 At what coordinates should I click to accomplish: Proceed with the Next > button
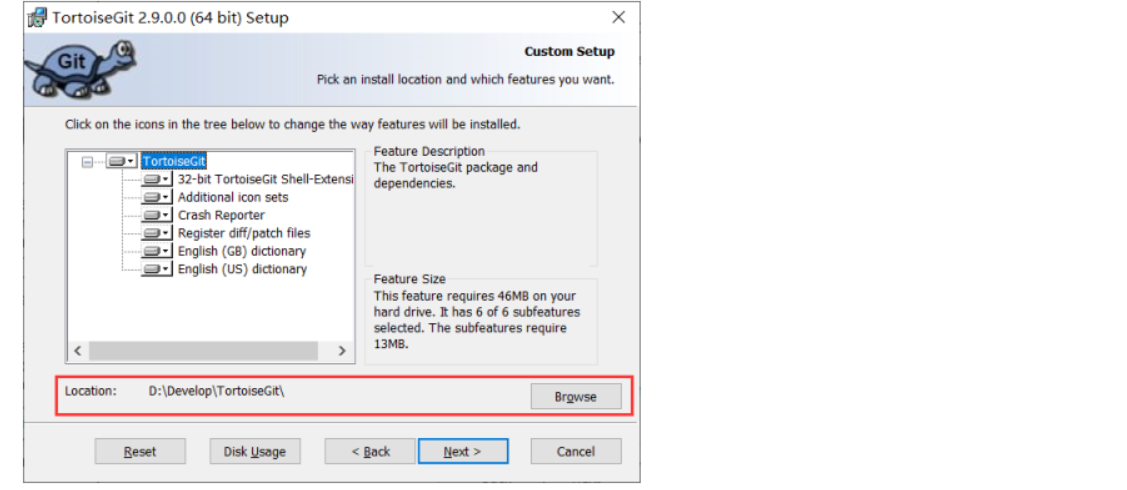(463, 451)
